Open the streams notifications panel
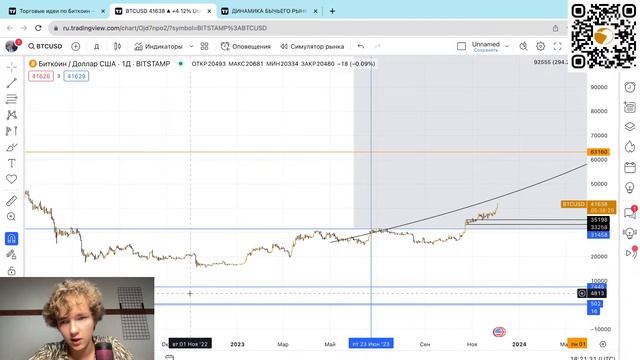640x360 pixels. (631, 252)
